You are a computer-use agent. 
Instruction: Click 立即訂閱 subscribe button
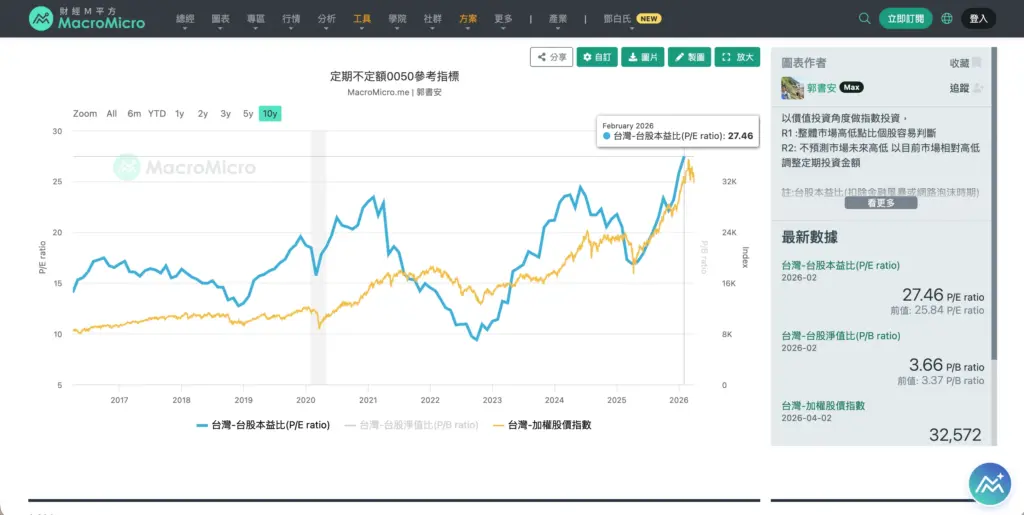pyautogui.click(x=905, y=18)
